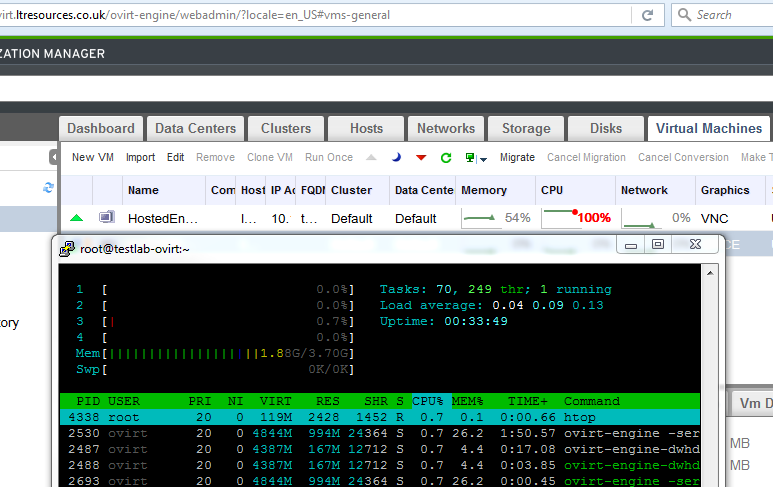Click the VM type icon in HostedEngine row
773x487 pixels.
point(106,217)
